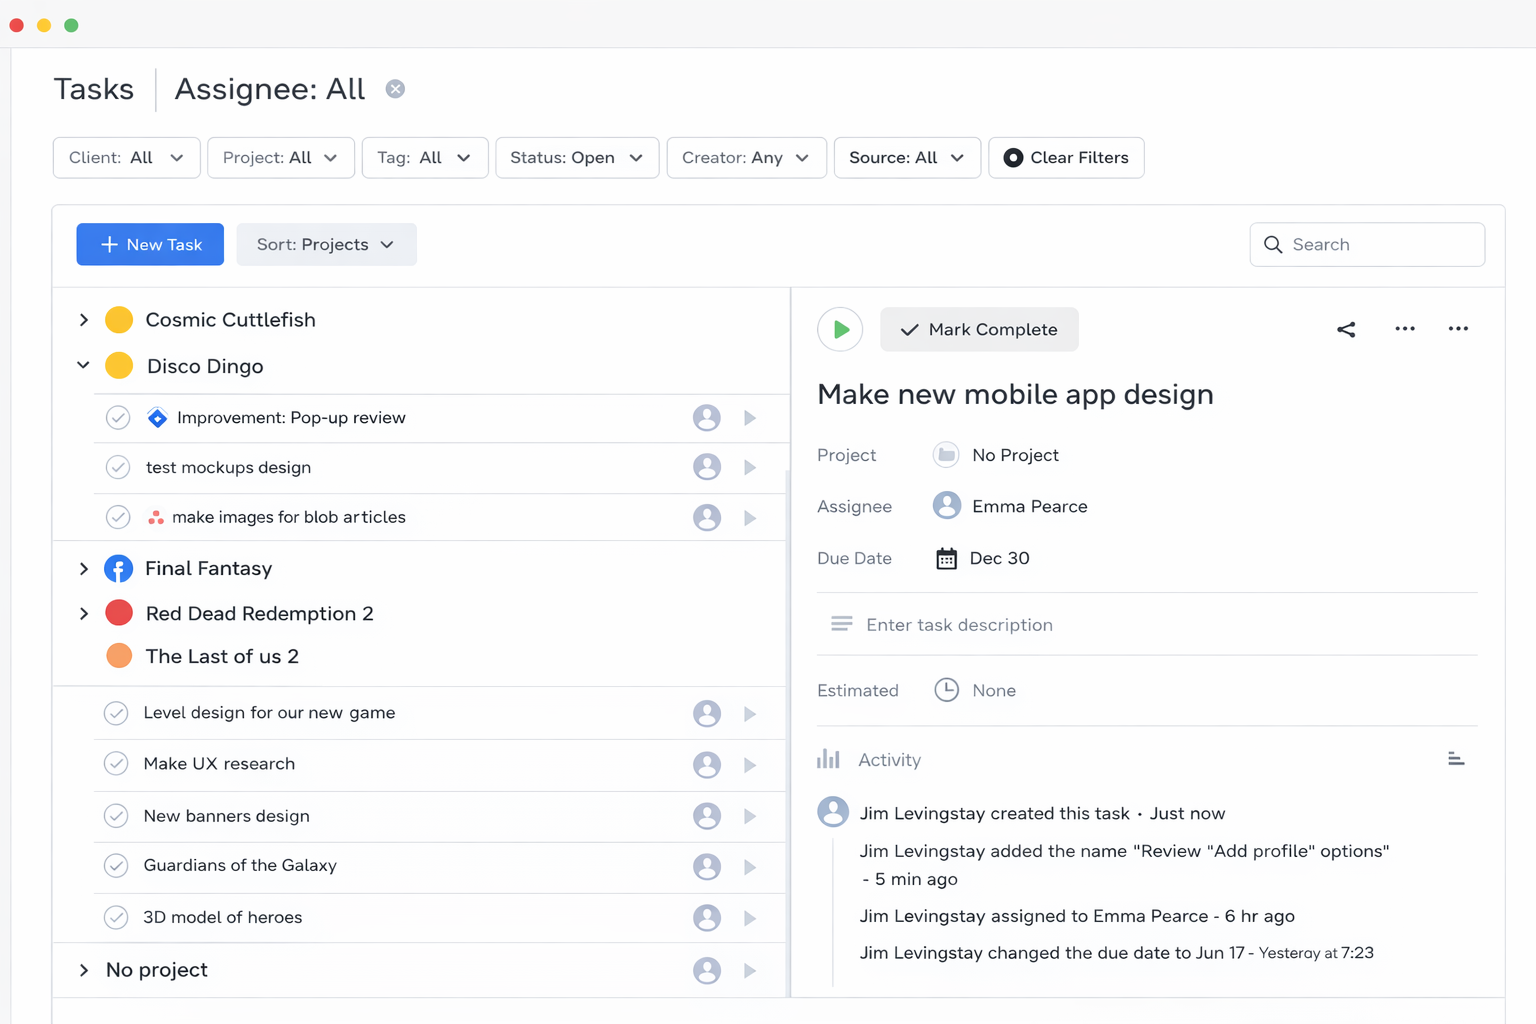Open the Client: All filter menu
The image size is (1536, 1024).
126,158
